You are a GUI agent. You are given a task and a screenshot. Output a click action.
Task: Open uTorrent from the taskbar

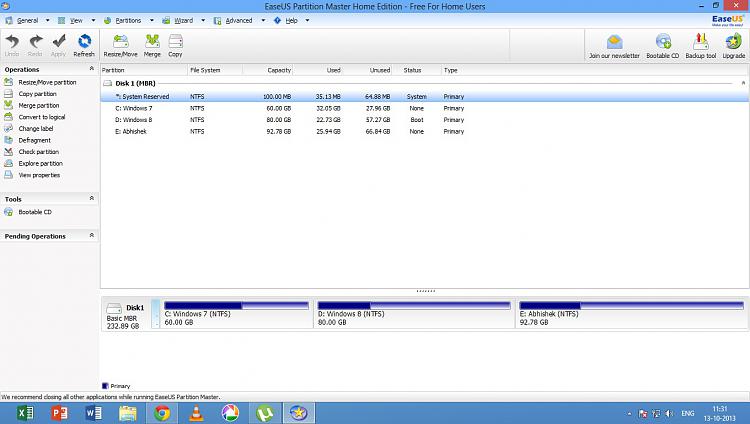pyautogui.click(x=265, y=413)
